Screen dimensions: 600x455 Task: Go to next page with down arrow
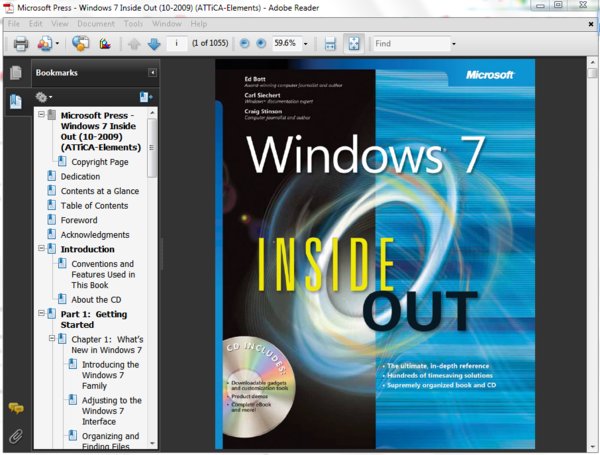coord(154,44)
